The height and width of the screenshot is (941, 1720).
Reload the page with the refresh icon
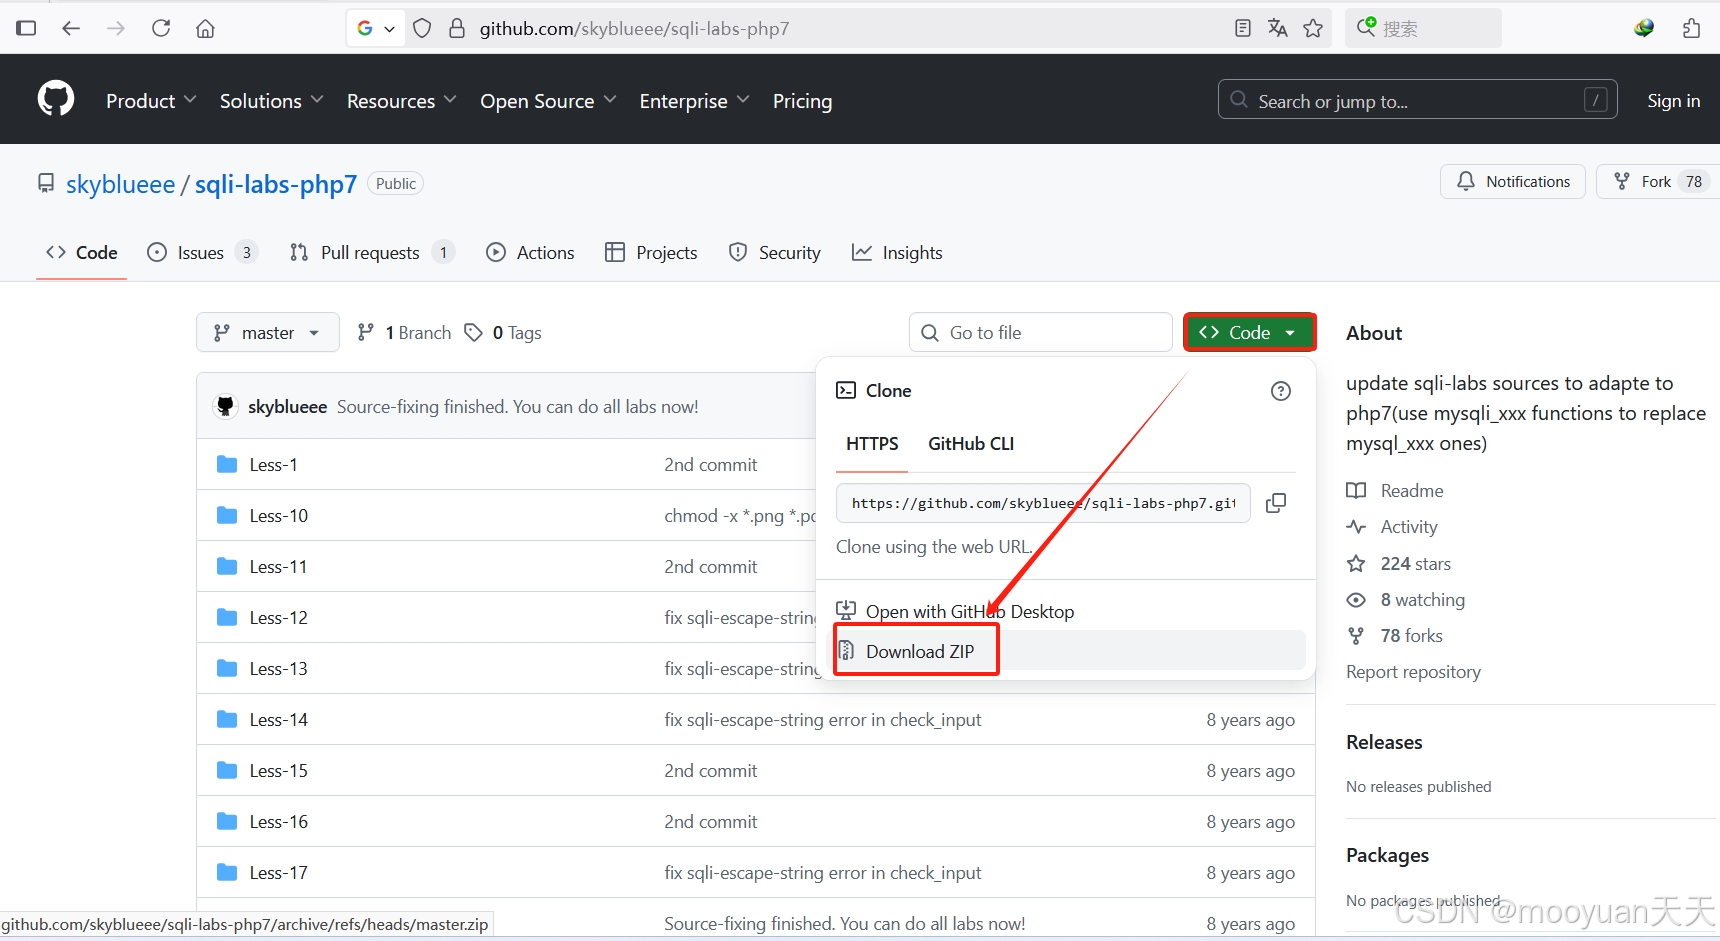161,28
